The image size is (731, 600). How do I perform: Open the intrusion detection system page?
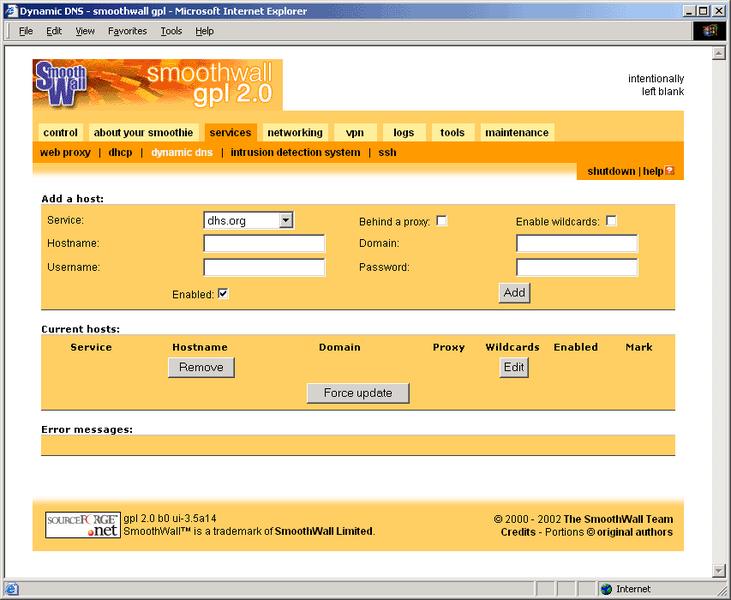[x=295, y=152]
